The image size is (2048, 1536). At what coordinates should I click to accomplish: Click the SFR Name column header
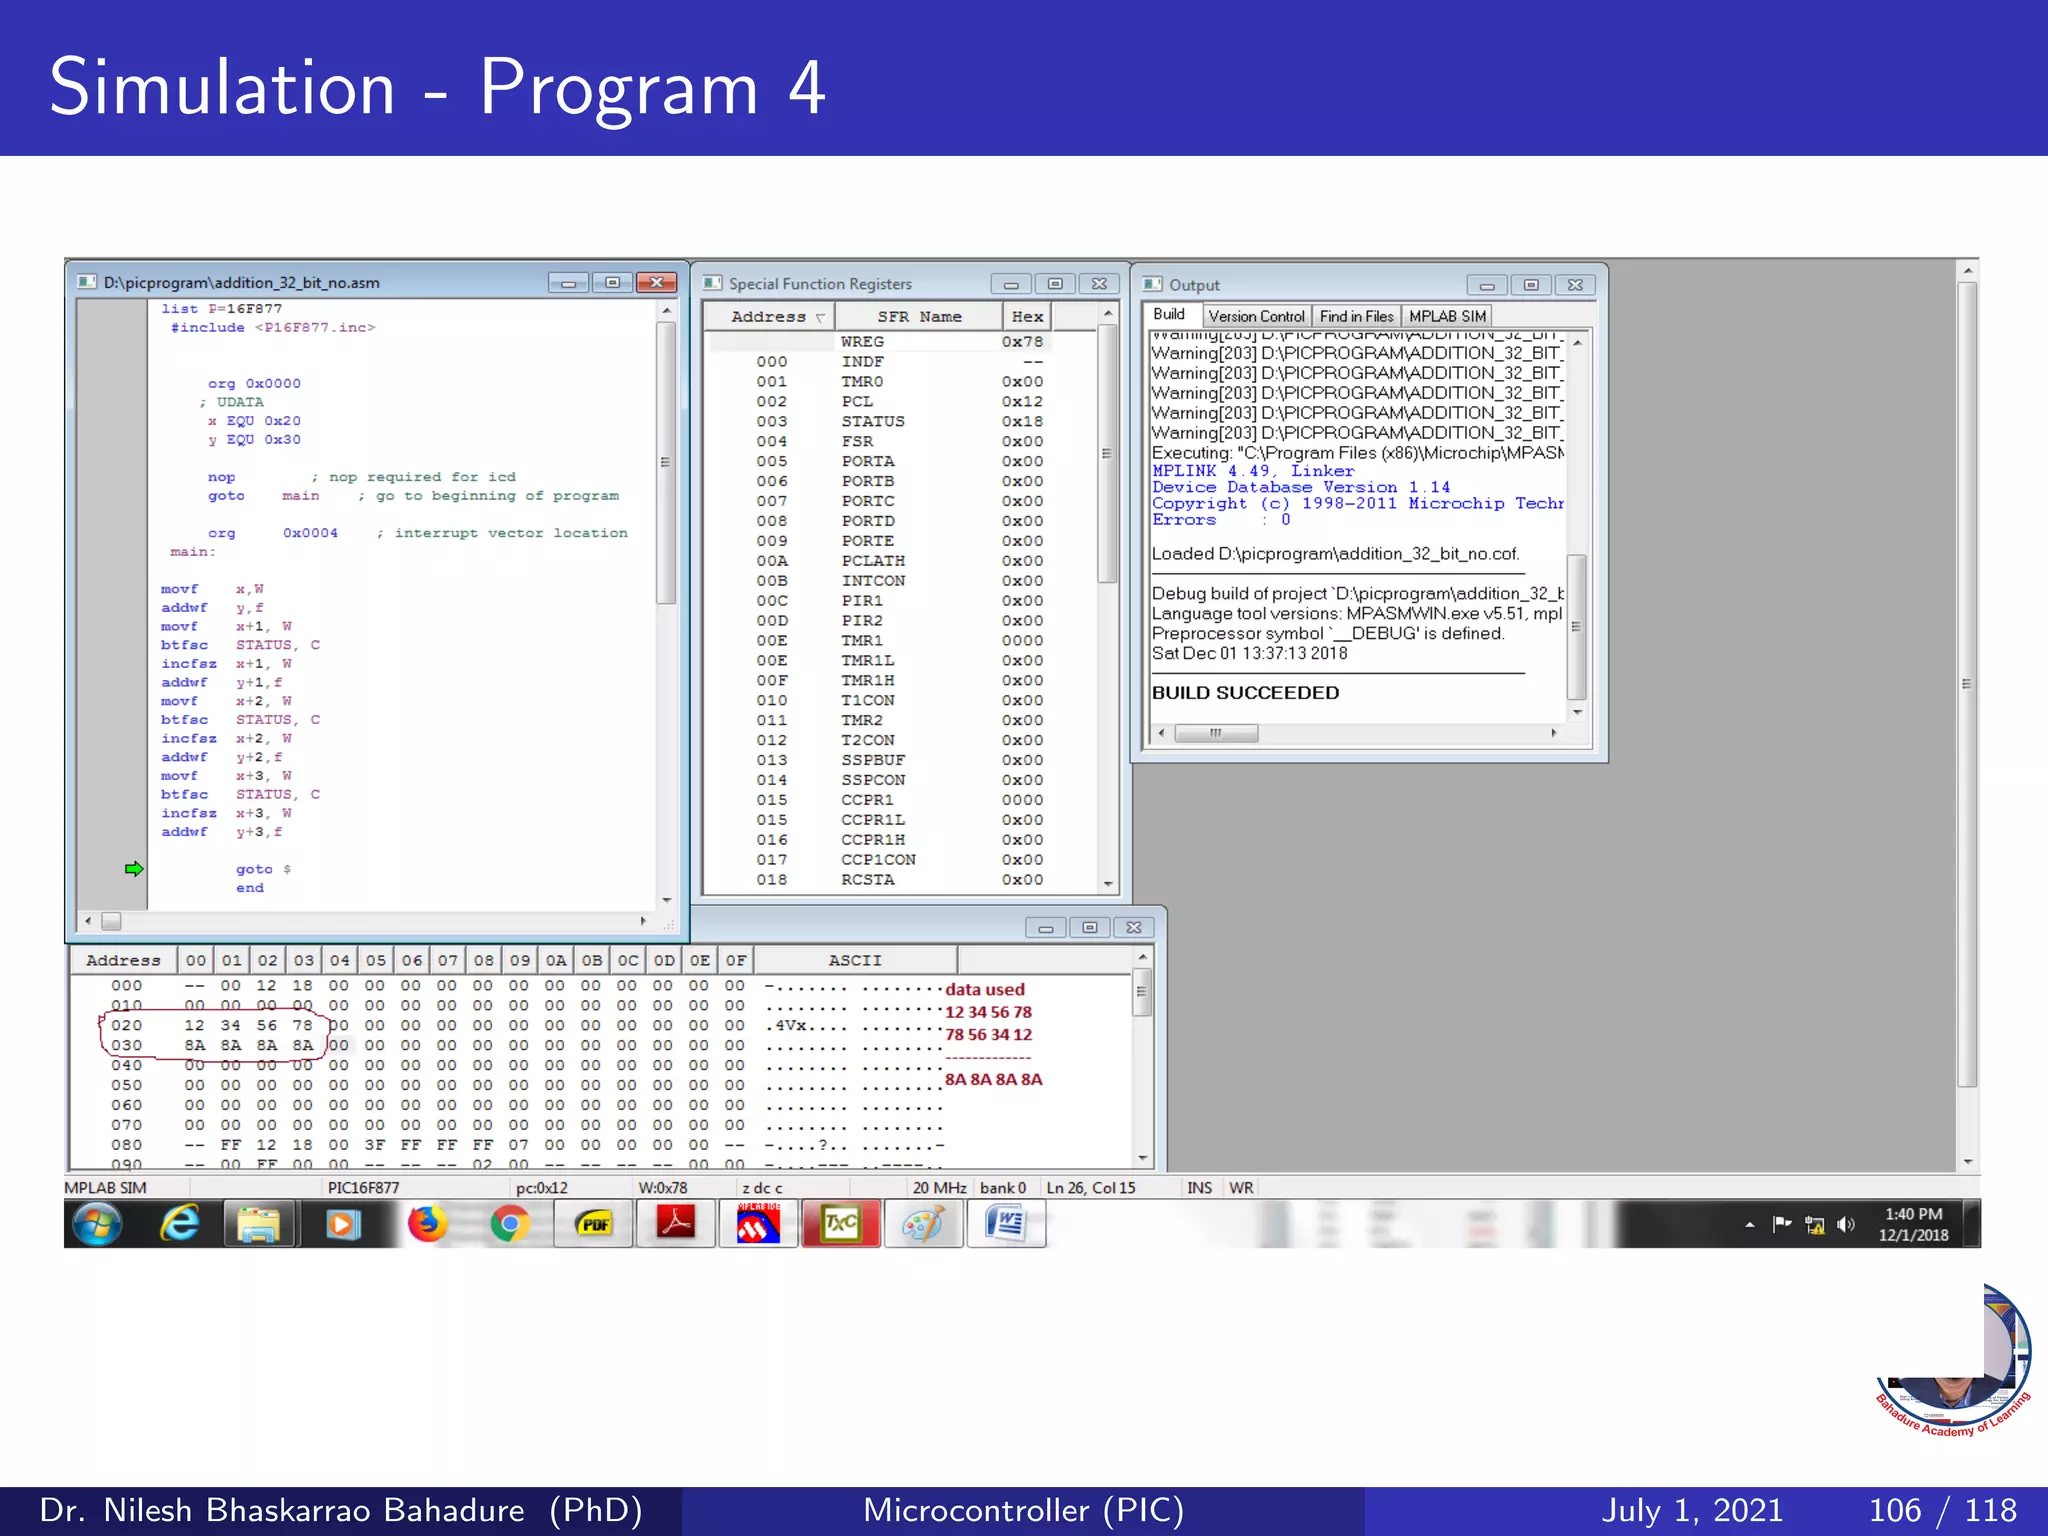click(919, 316)
